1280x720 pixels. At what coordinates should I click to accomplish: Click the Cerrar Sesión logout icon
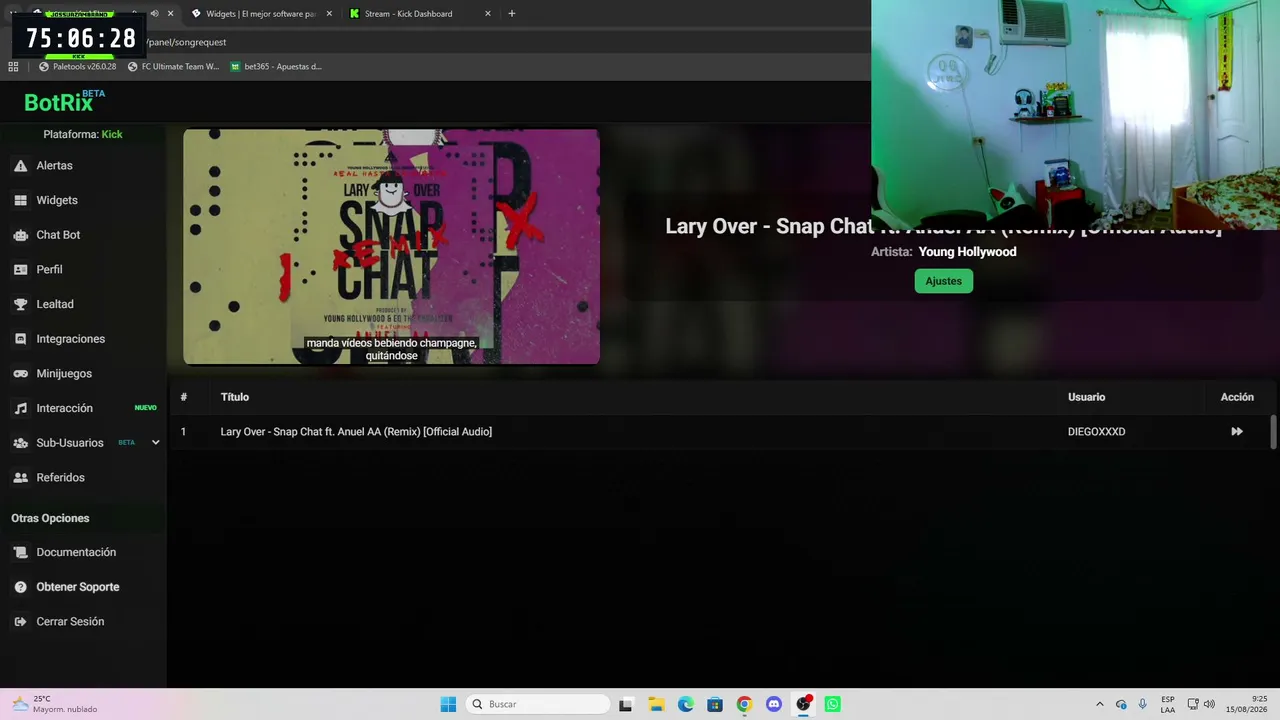pos(20,622)
